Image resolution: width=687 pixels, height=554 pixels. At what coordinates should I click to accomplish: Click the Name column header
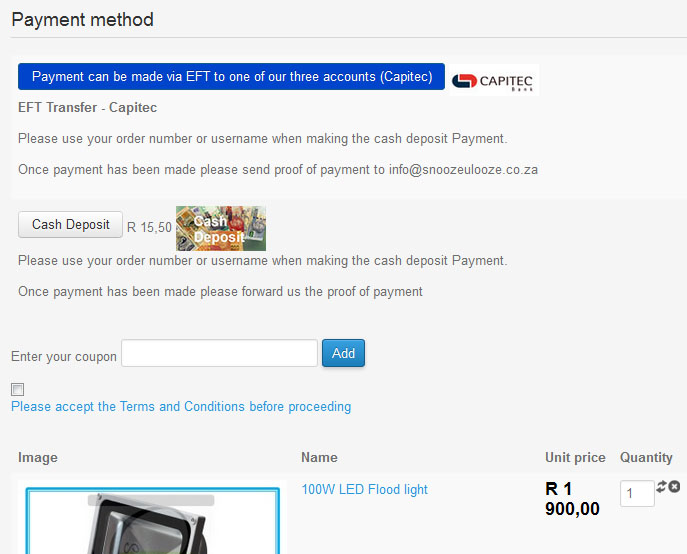pos(319,457)
